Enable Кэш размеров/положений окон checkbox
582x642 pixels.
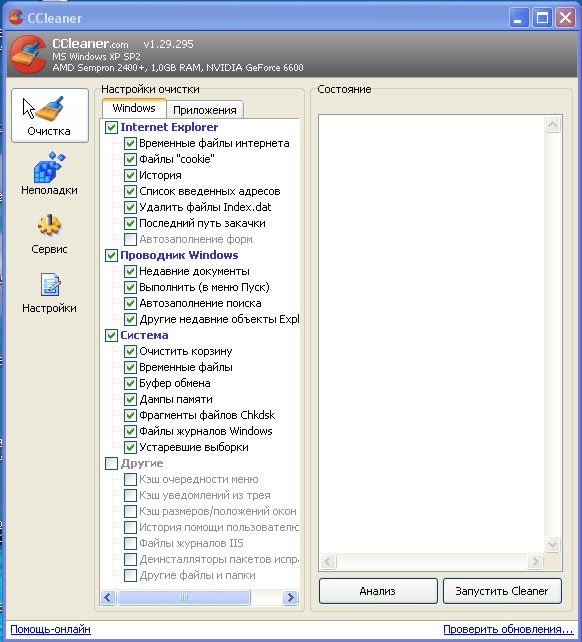(x=130, y=511)
